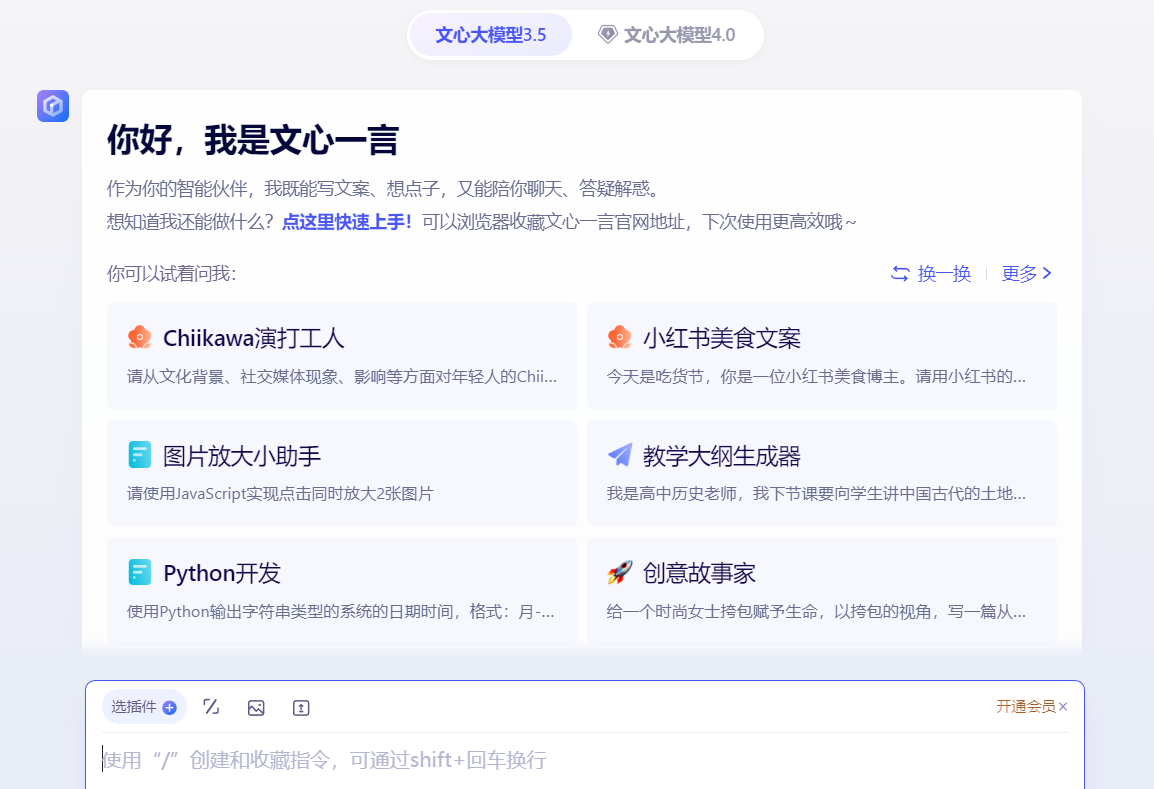Click the rocket icon on 创意故事家 card

(620, 573)
